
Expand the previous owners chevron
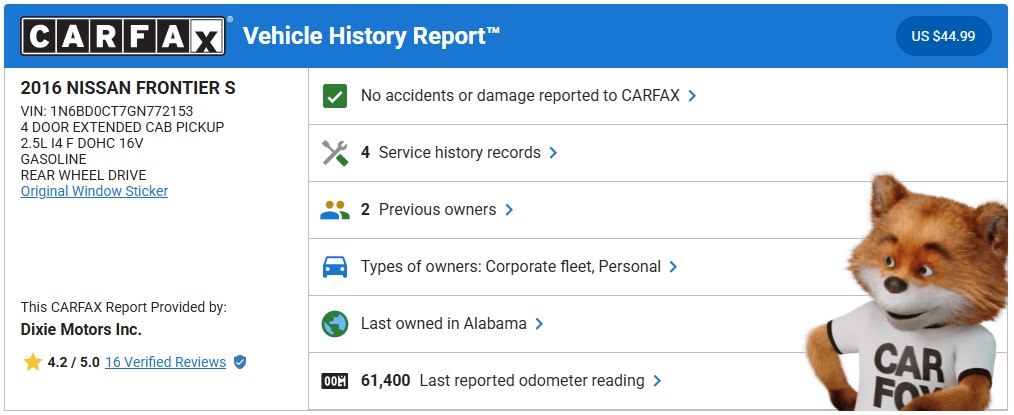509,210
